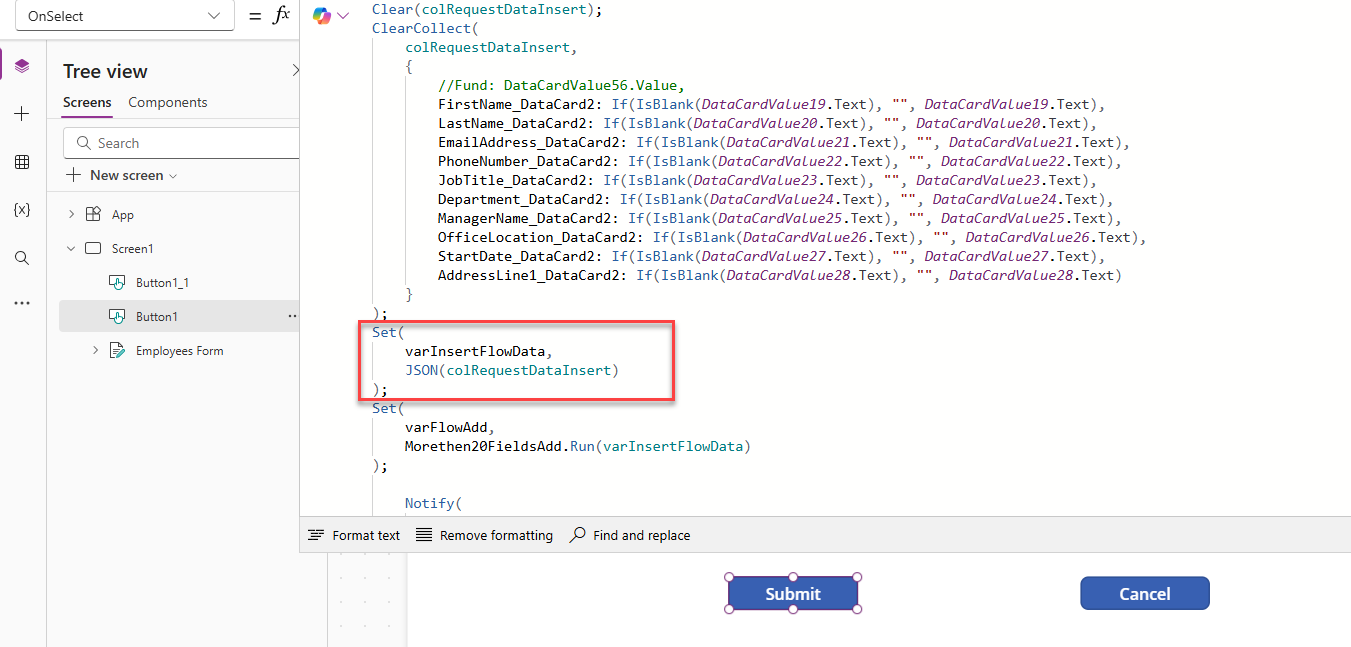Image resolution: width=1351 pixels, height=647 pixels.
Task: Open the Tree view layers icon
Action: (22, 66)
